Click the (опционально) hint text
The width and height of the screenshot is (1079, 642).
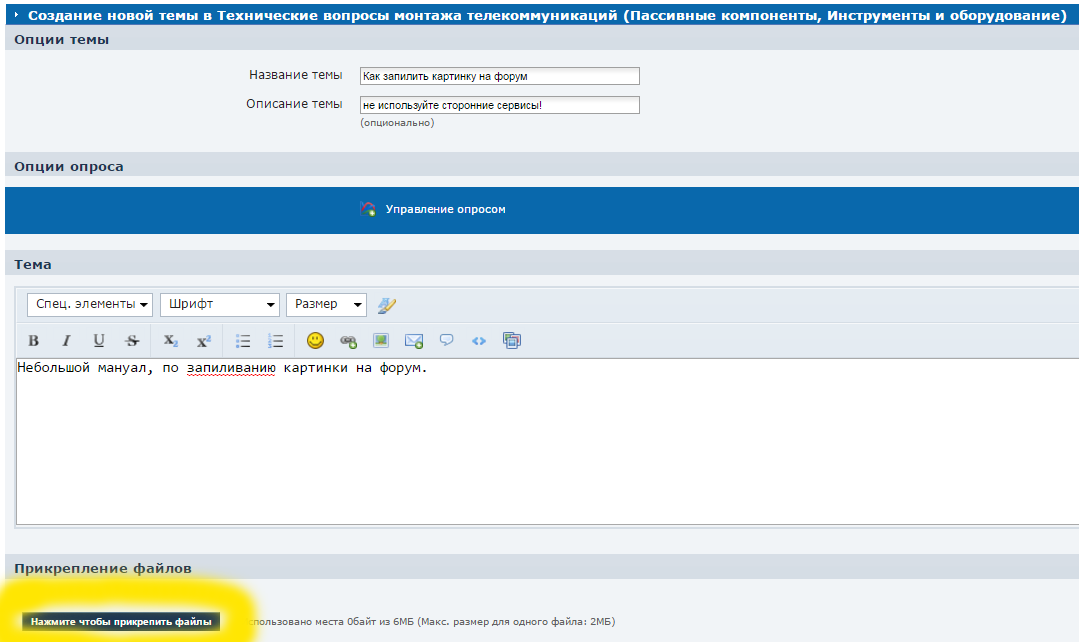[x=397, y=122]
